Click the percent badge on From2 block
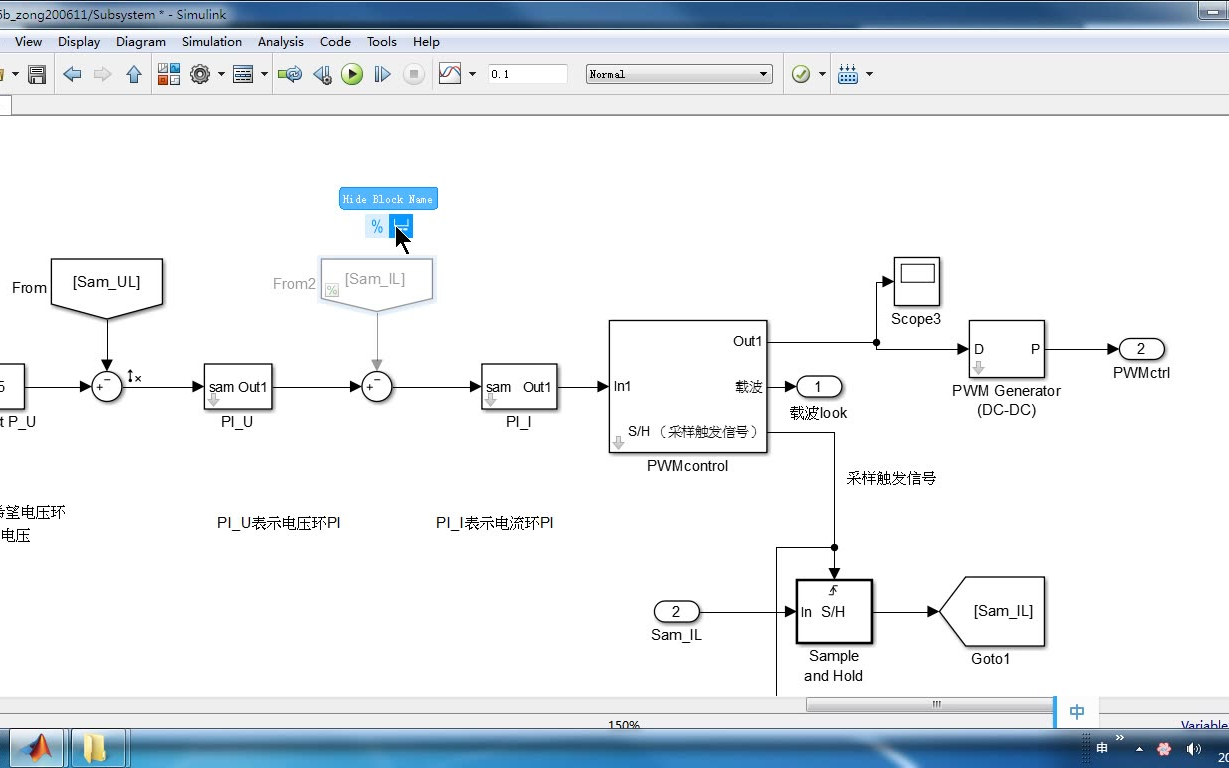The width and height of the screenshot is (1229, 768). (x=332, y=290)
